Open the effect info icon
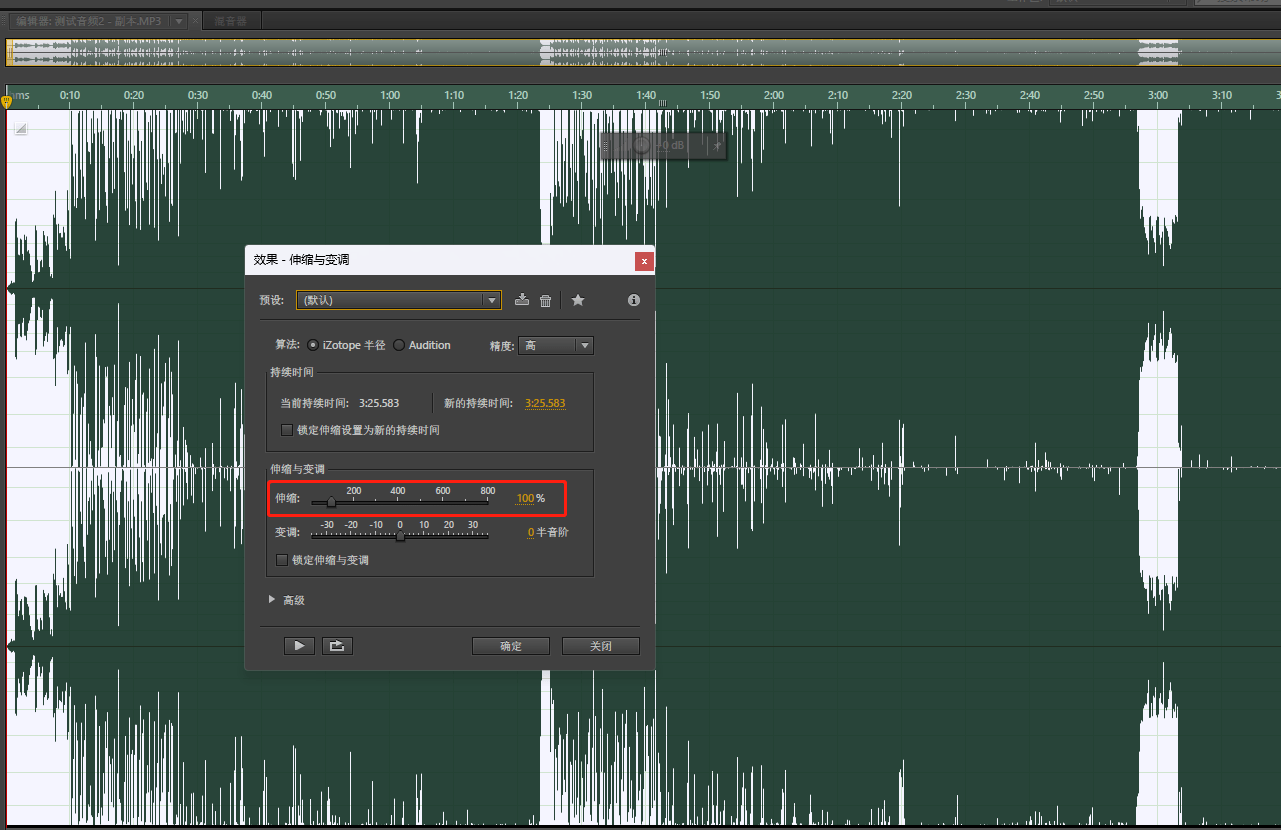 click(x=634, y=300)
